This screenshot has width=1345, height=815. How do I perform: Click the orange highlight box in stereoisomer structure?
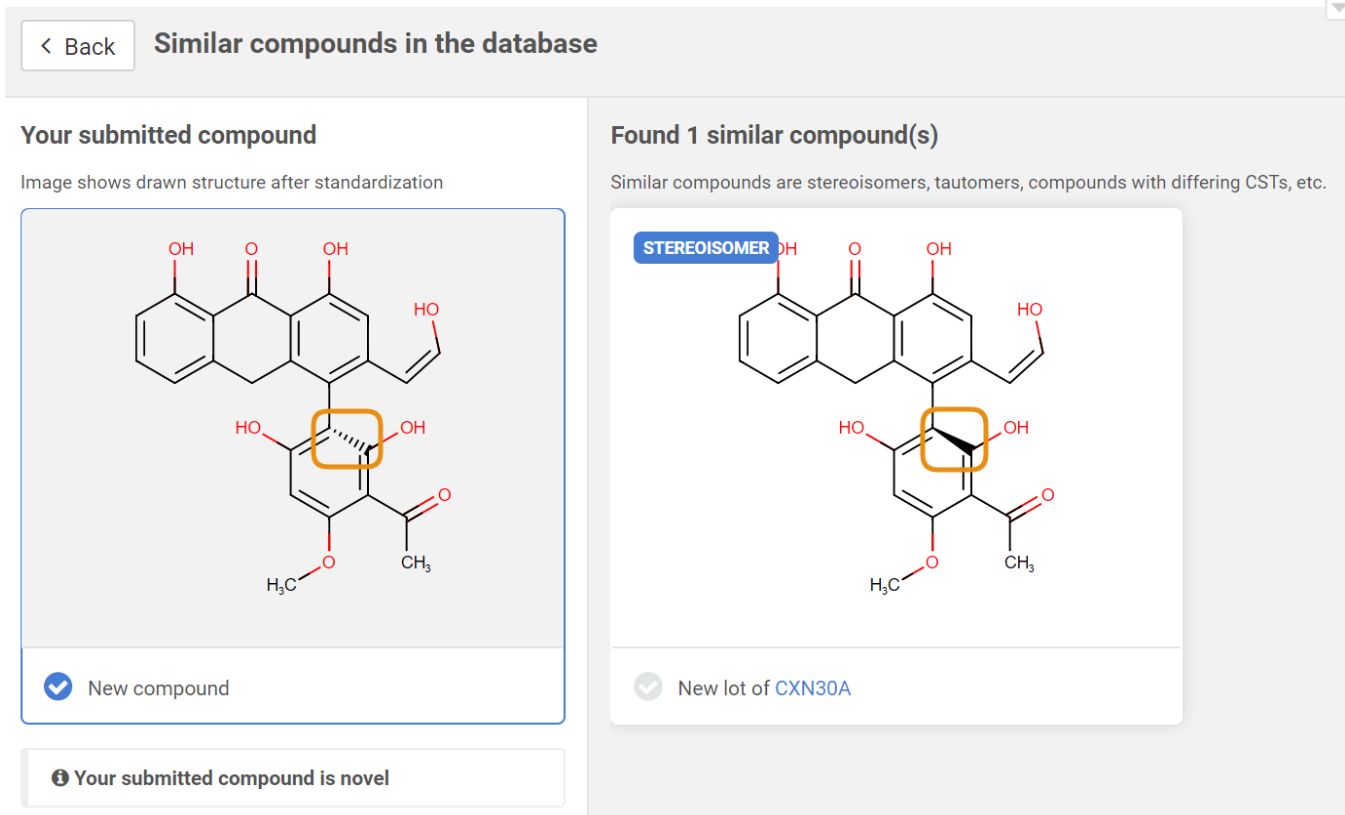953,438
